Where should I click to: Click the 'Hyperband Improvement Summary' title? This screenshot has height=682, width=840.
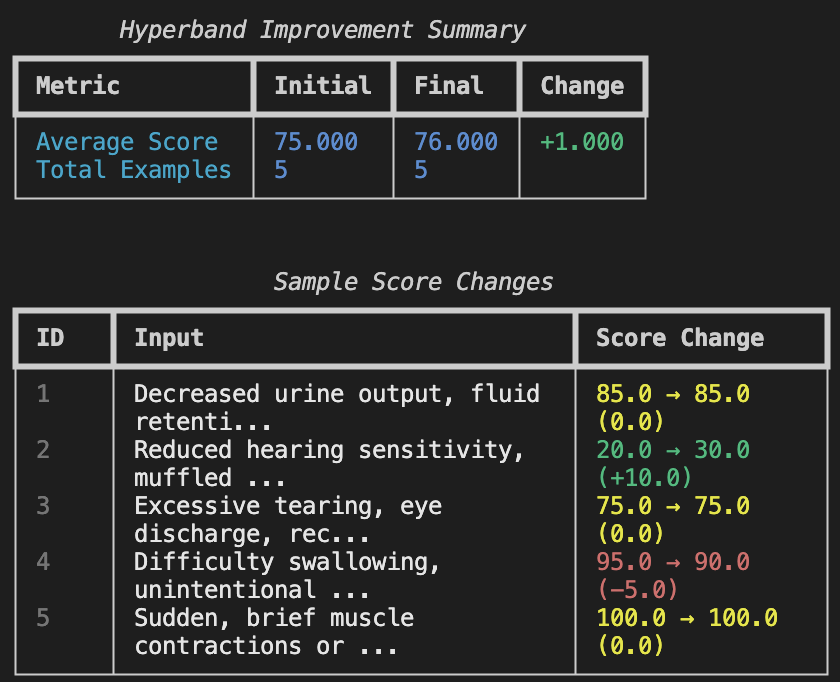[322, 30]
